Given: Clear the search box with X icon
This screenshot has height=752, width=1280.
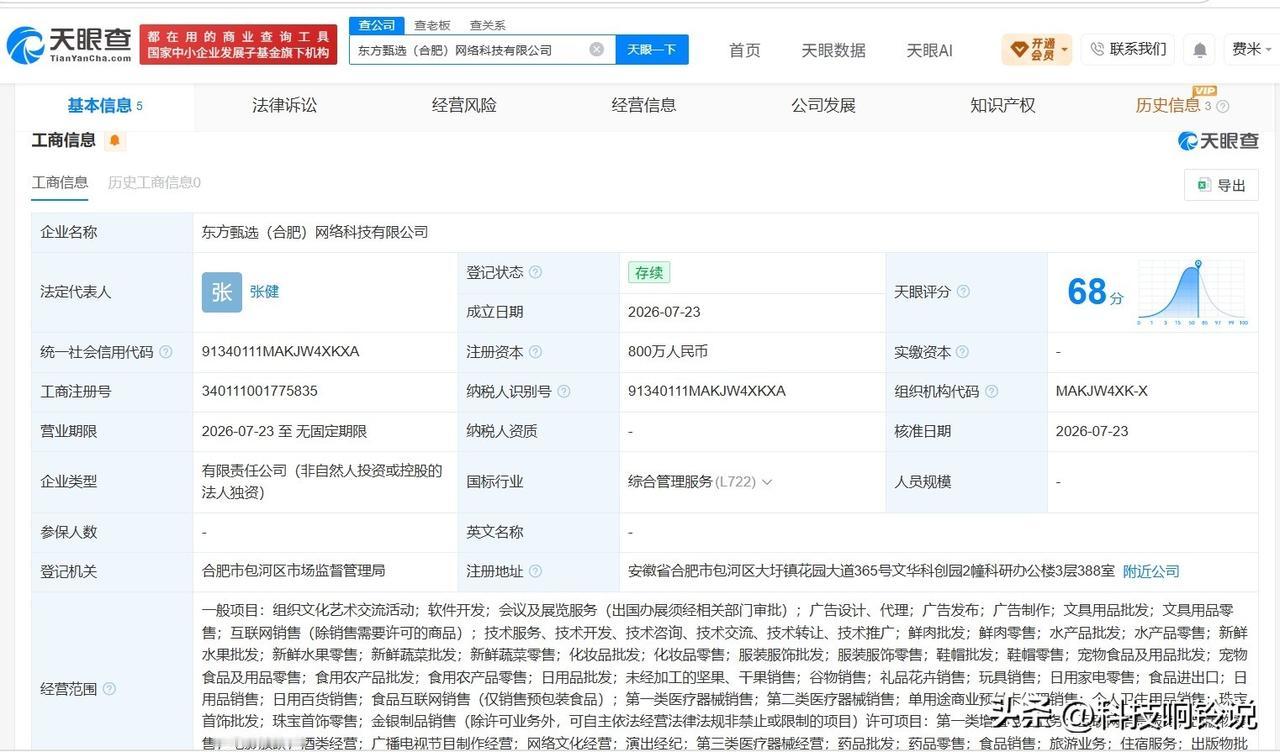Looking at the screenshot, I should pos(597,49).
